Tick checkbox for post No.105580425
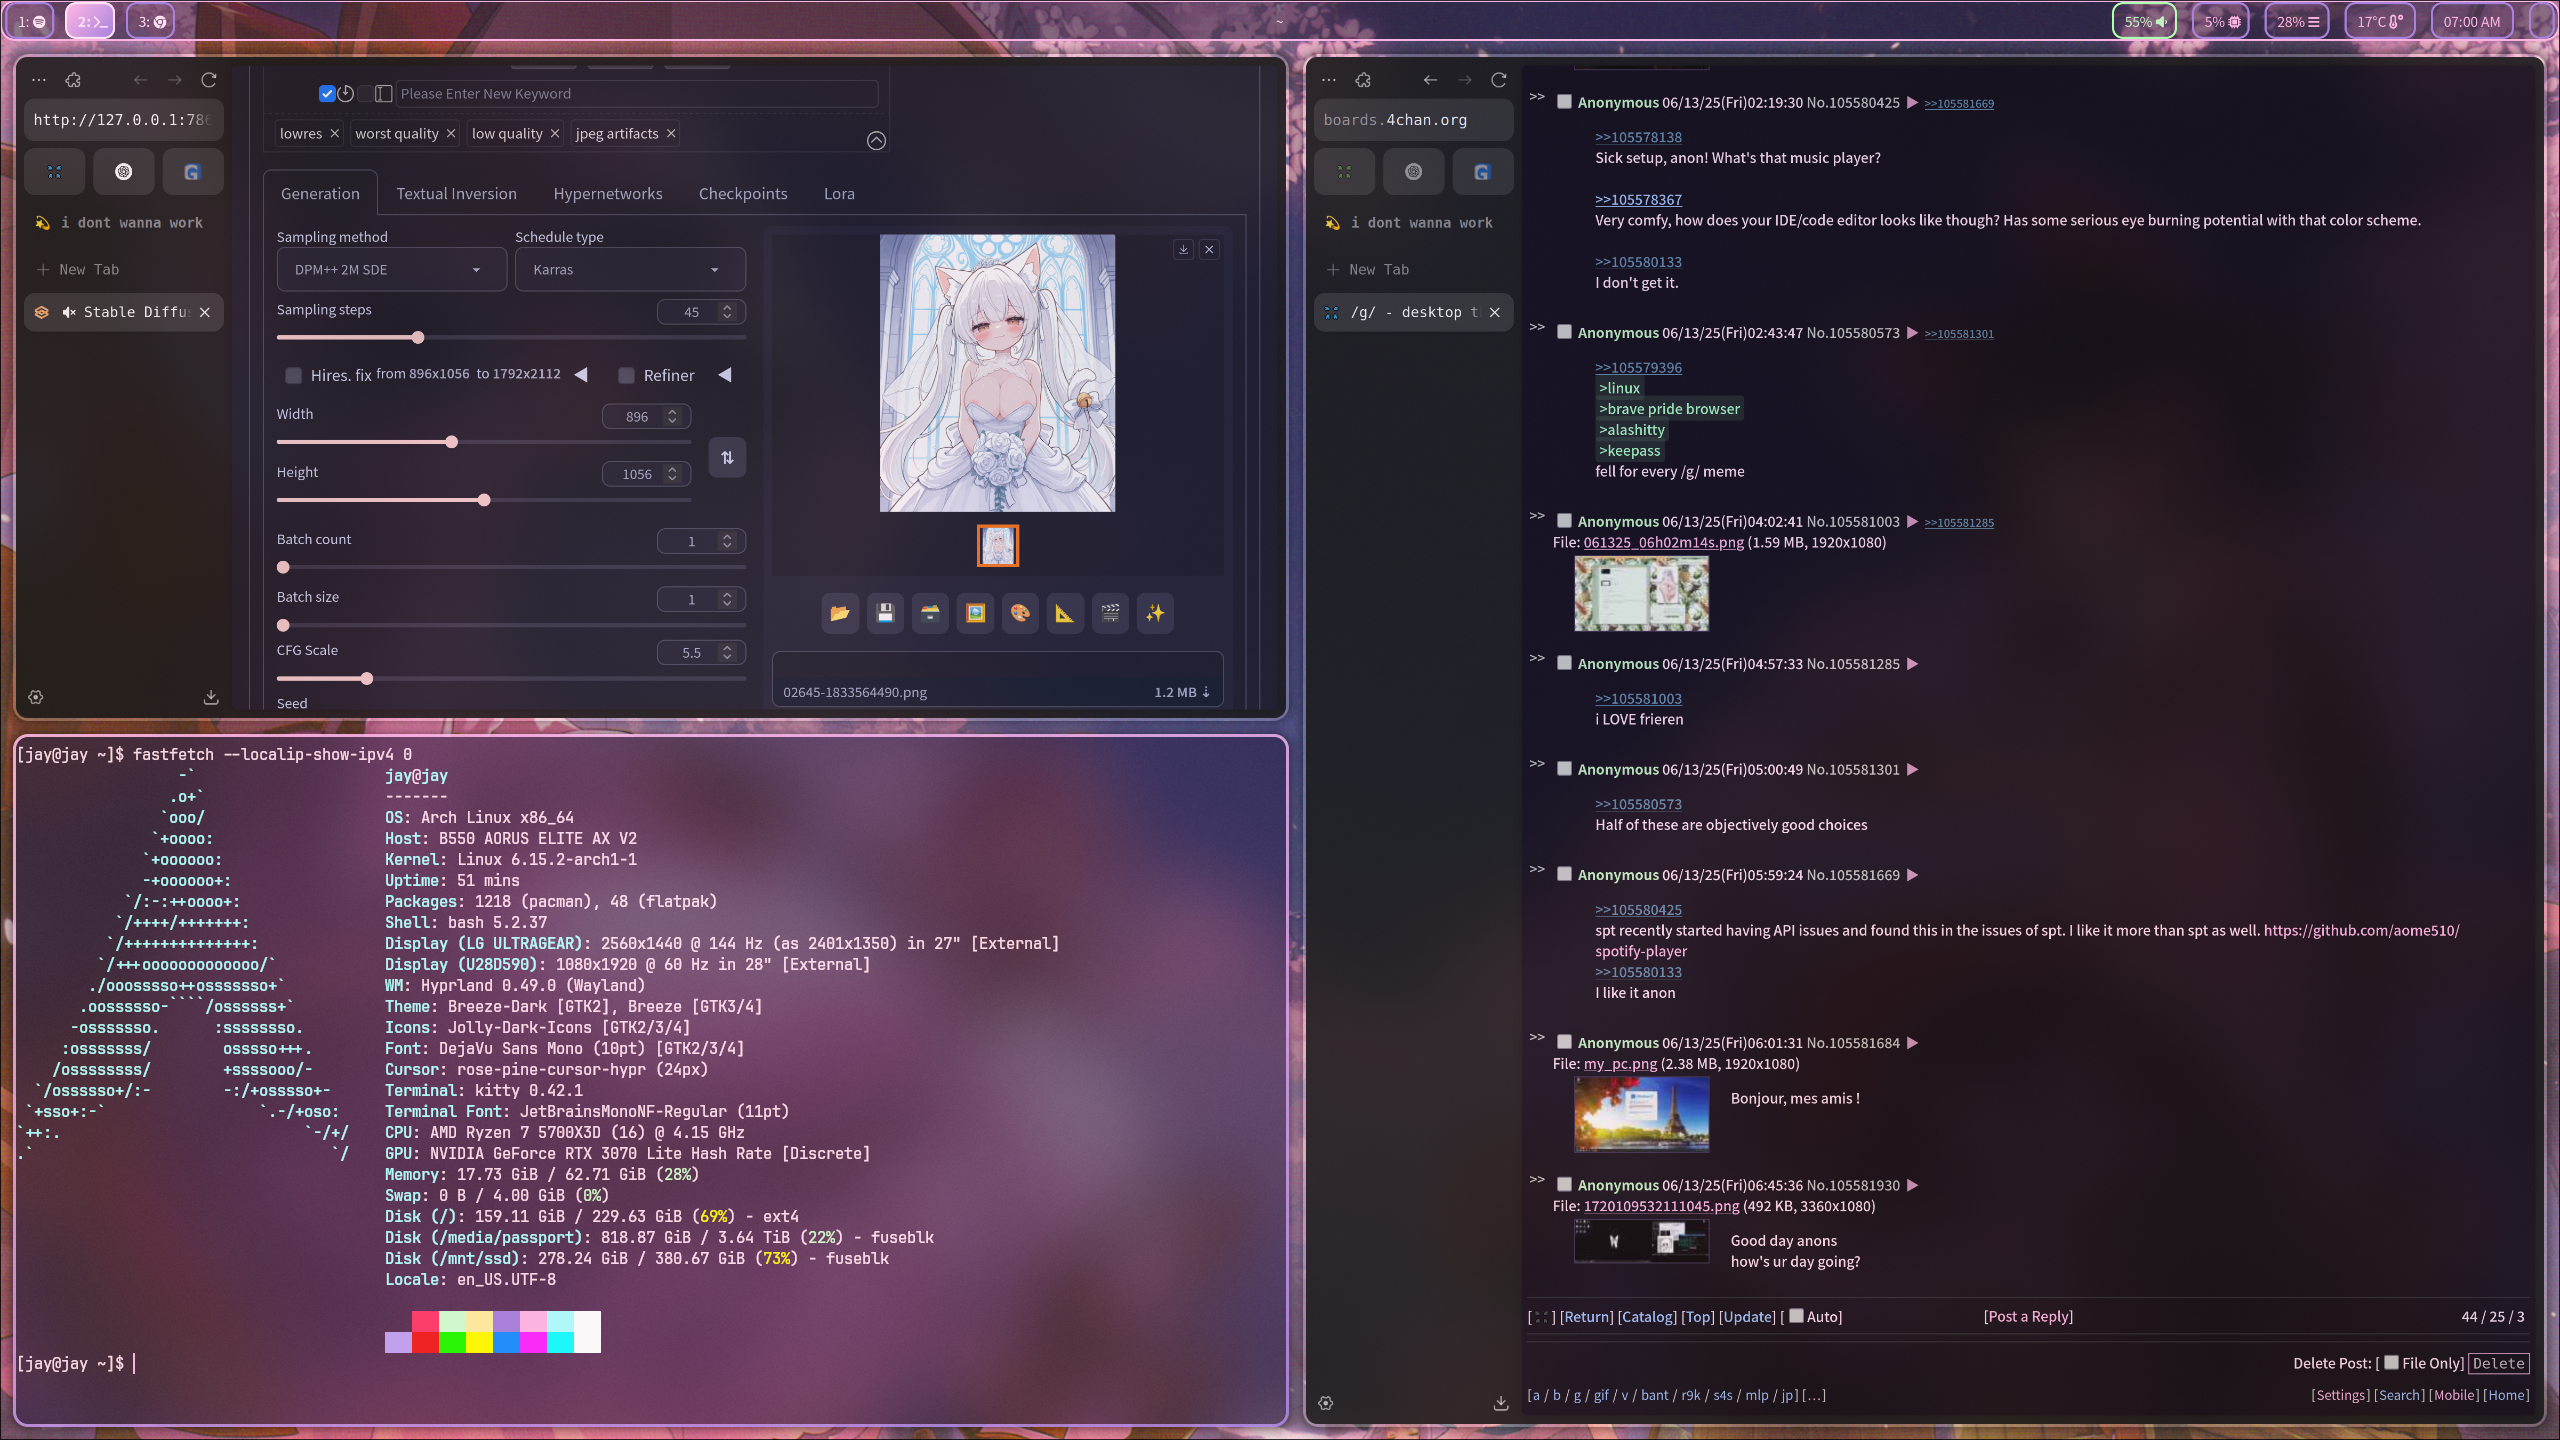Screen dimensions: 2560x1440 click(x=1564, y=102)
